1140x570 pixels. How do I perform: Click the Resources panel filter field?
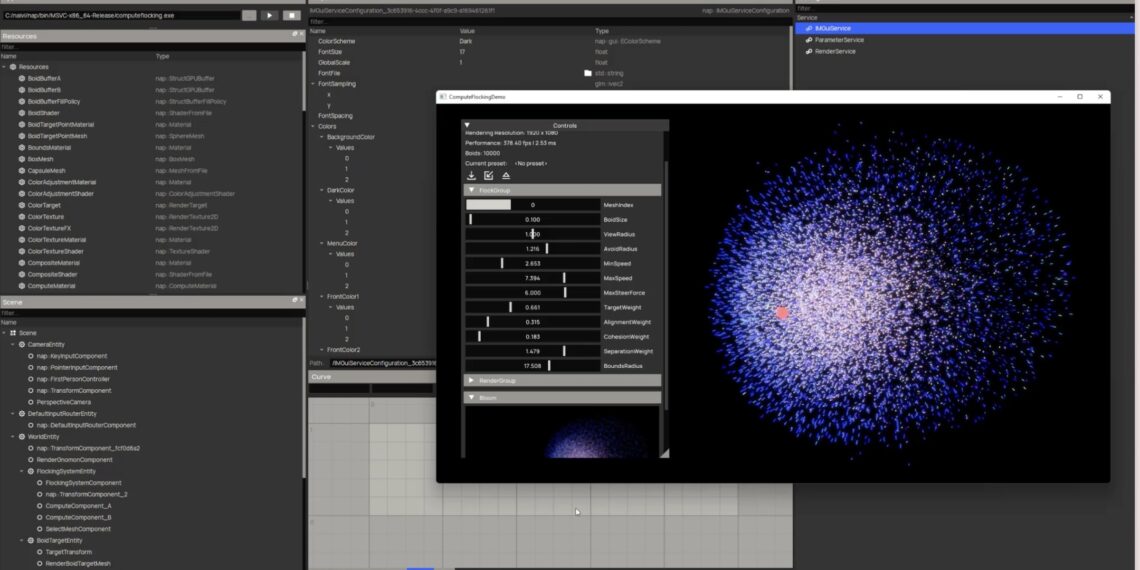click(x=150, y=47)
